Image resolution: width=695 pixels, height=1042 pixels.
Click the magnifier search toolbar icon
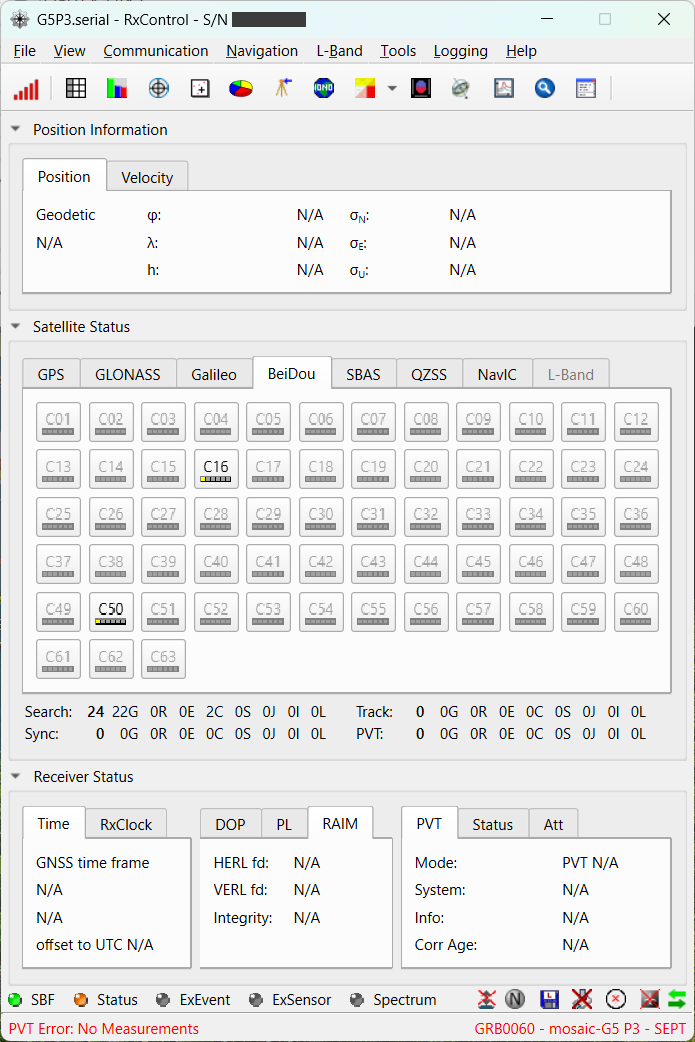tap(545, 88)
